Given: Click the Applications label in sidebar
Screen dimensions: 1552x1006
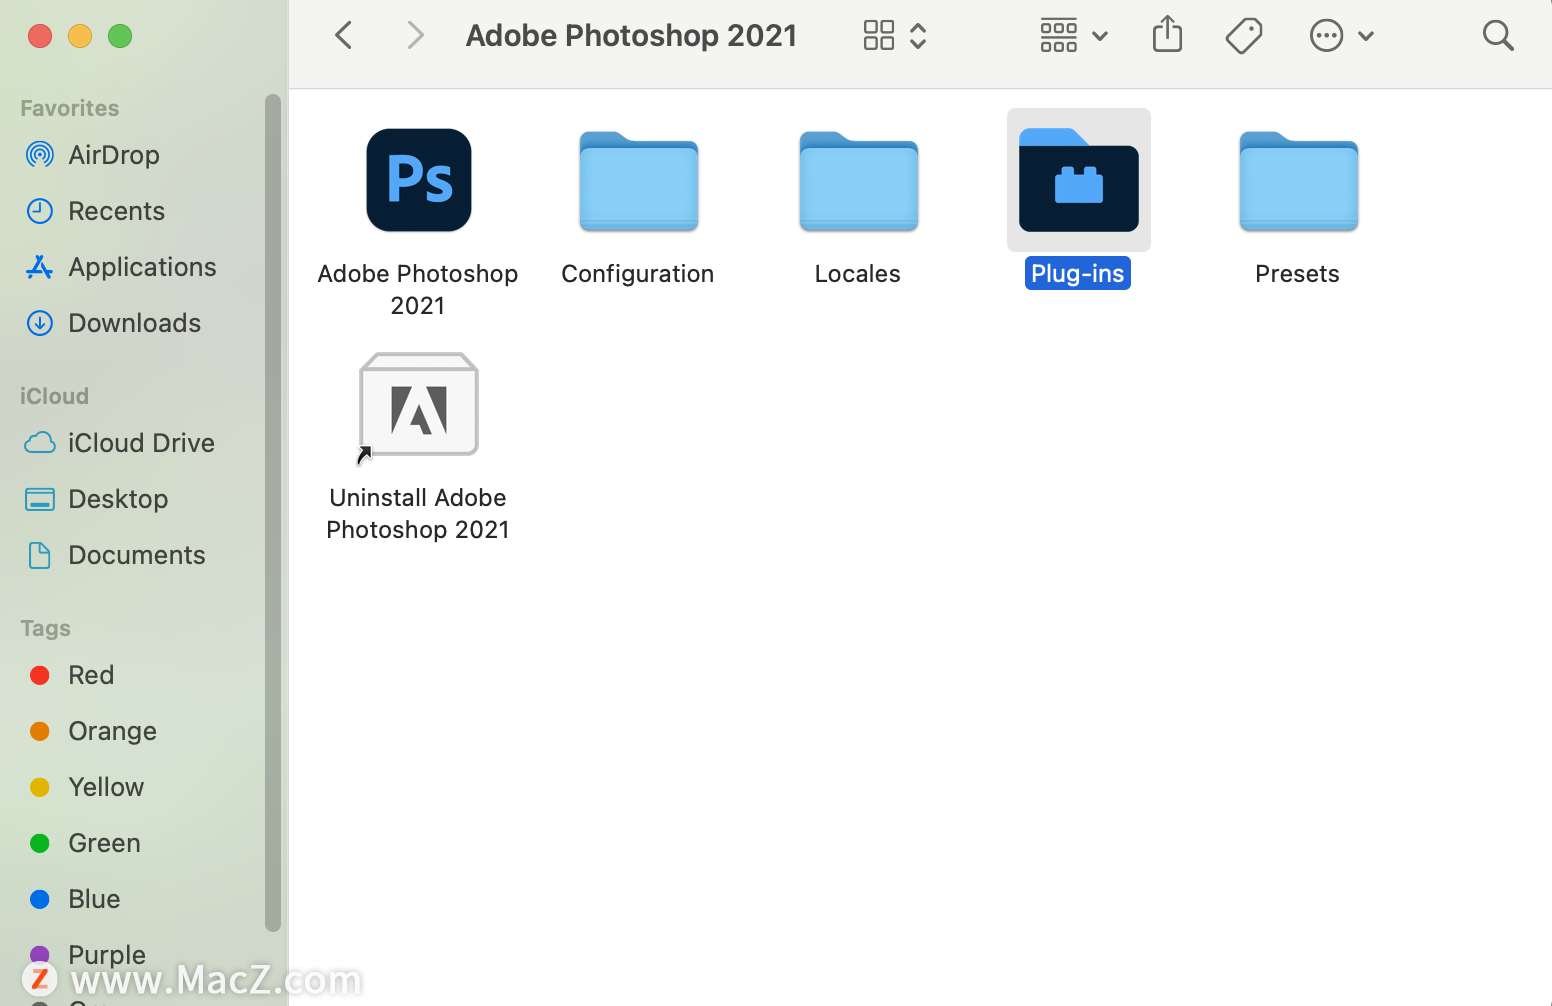Looking at the screenshot, I should click(x=142, y=267).
